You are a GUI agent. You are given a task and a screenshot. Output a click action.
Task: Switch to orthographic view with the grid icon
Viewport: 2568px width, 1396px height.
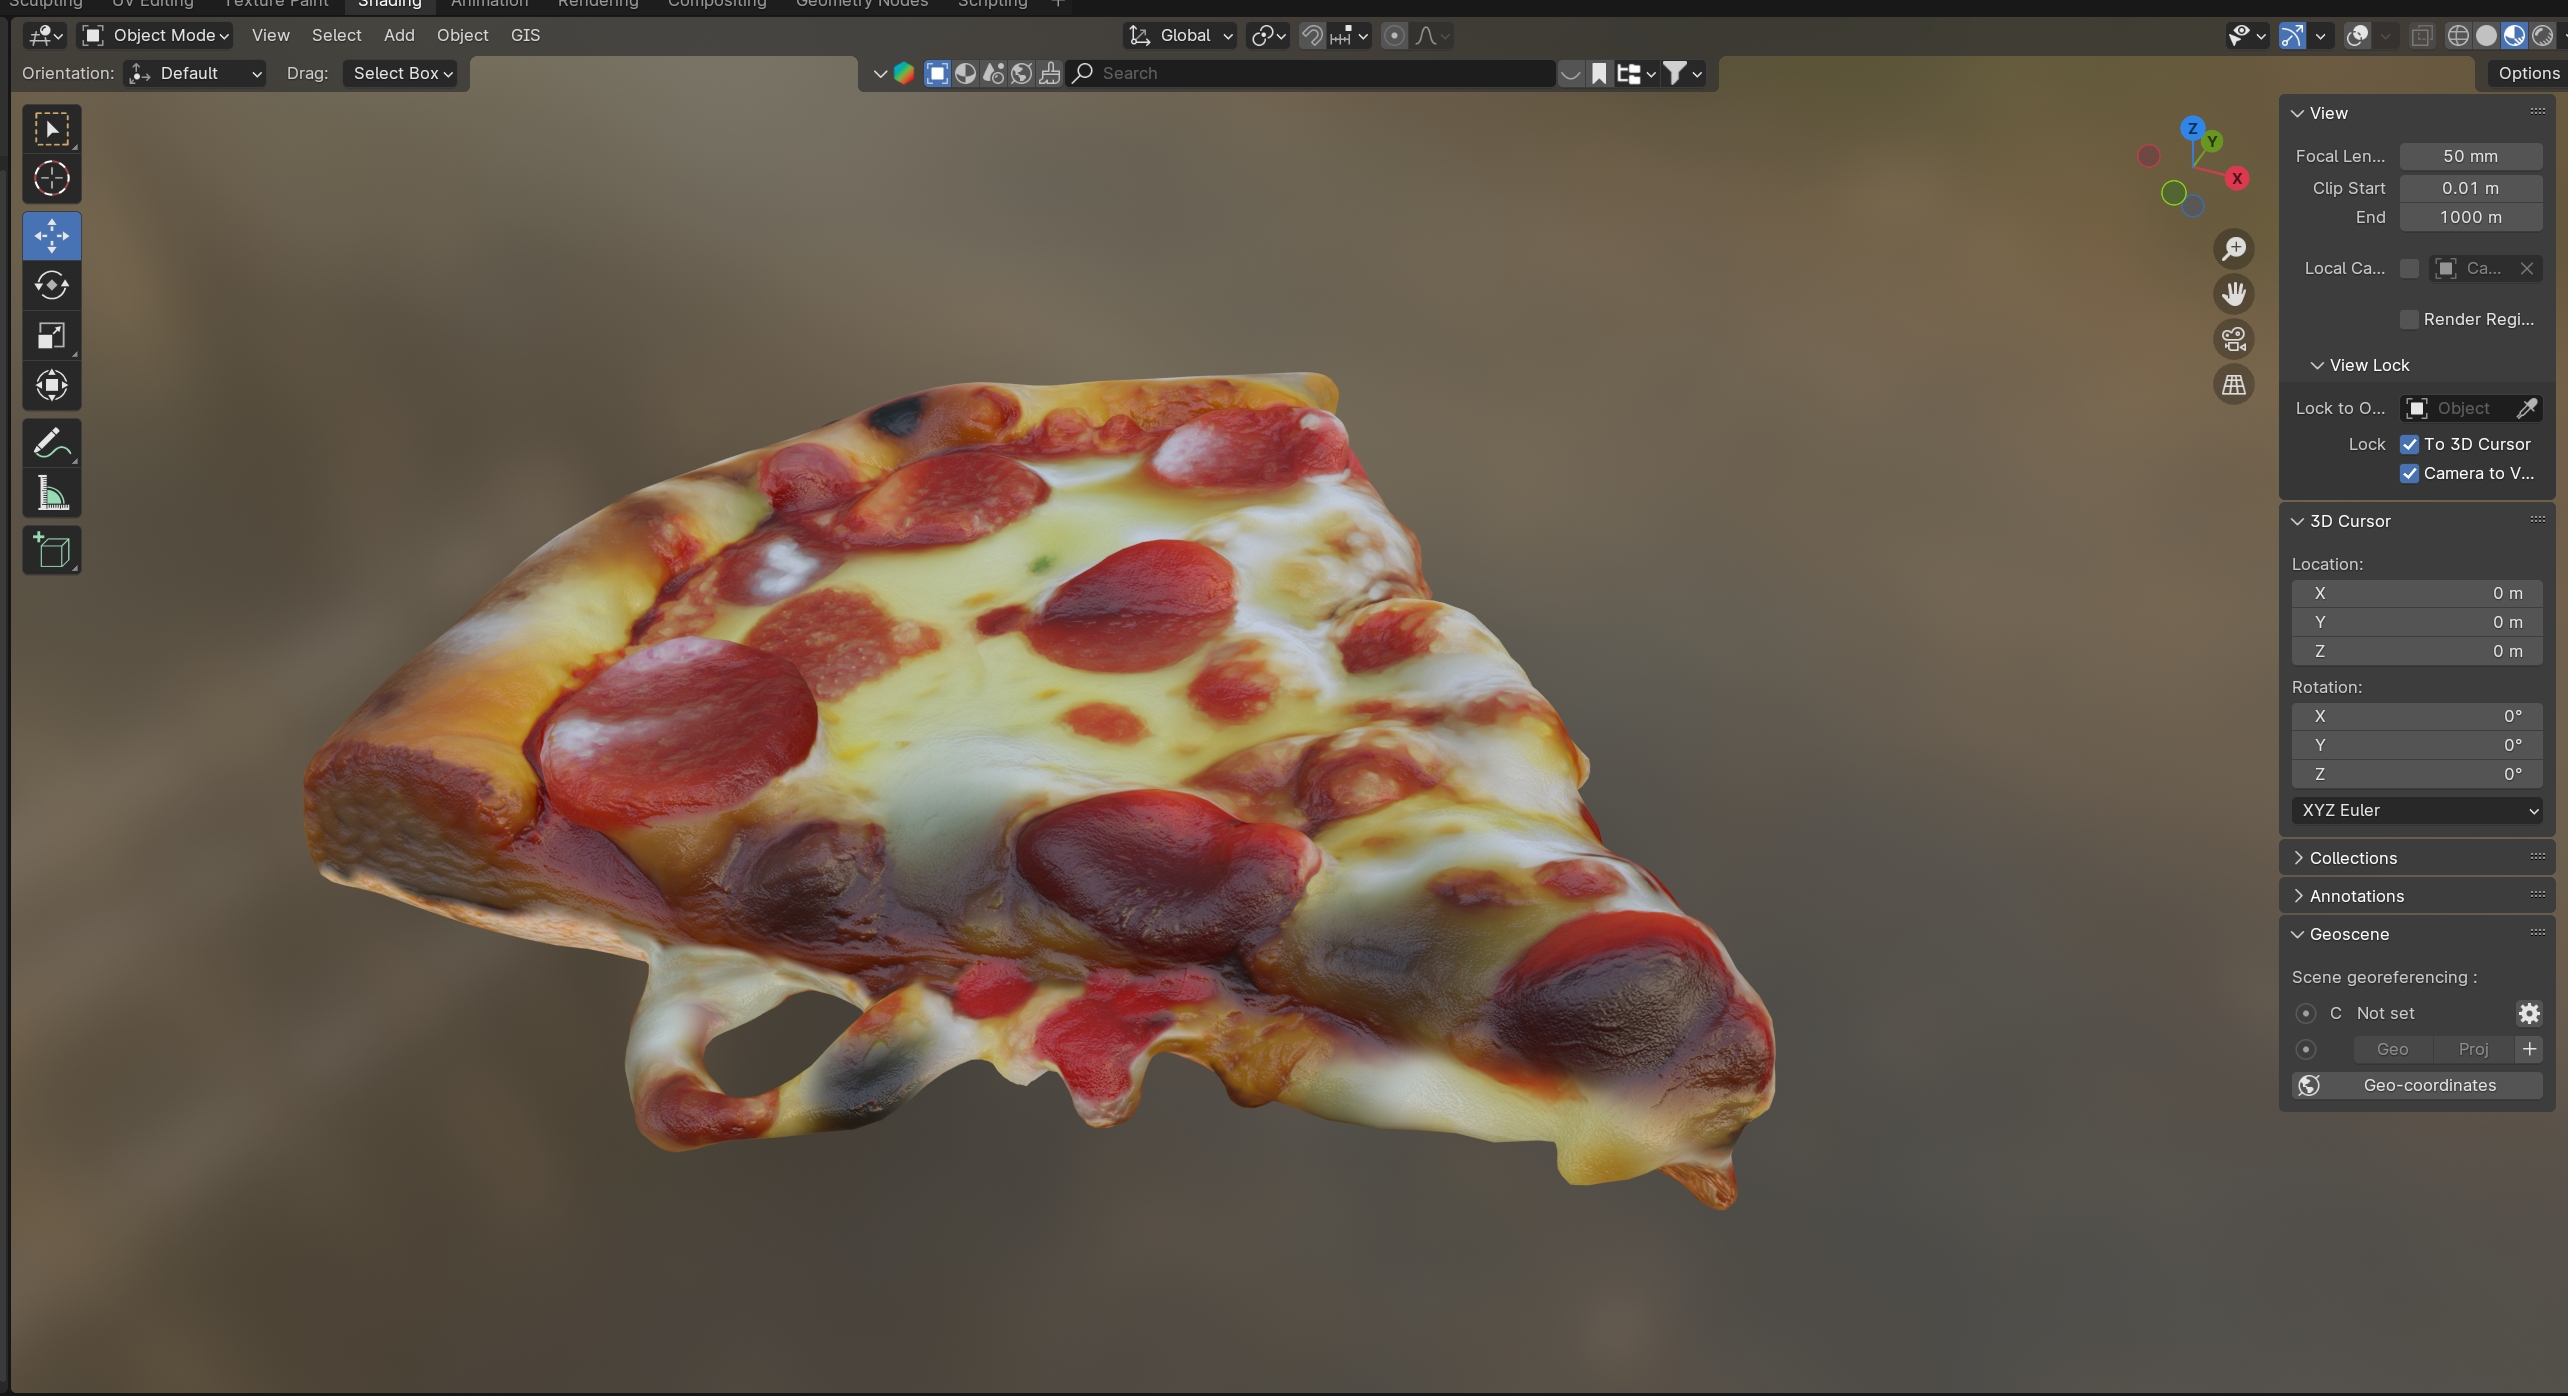(x=2233, y=385)
